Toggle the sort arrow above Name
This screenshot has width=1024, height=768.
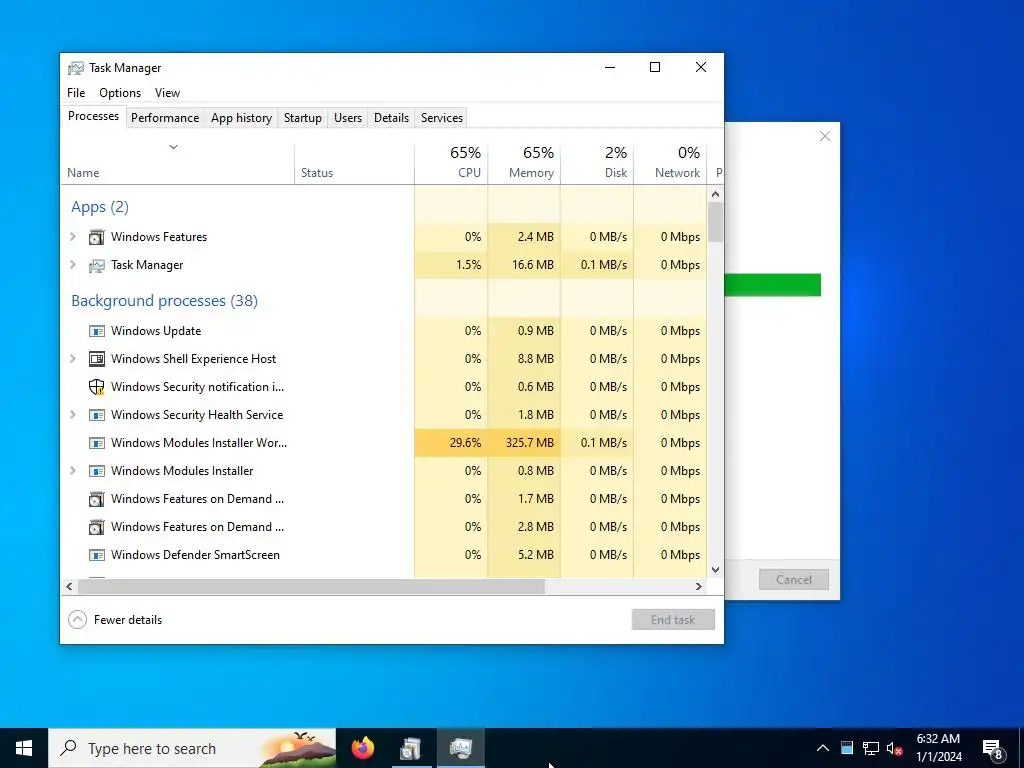click(x=173, y=147)
